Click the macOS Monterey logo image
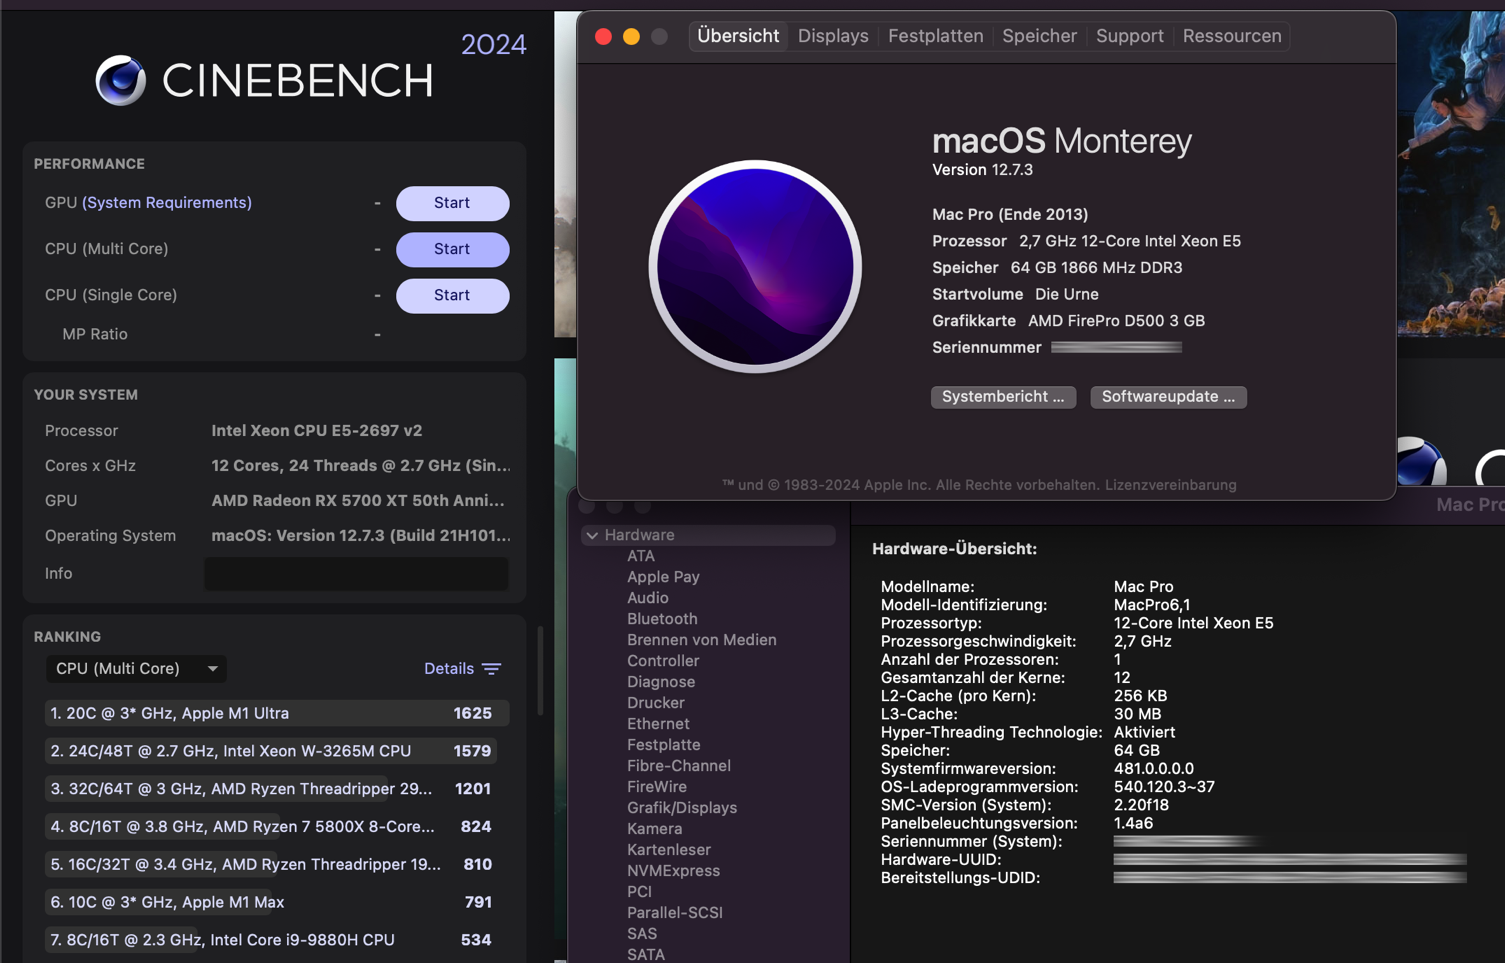Image resolution: width=1505 pixels, height=963 pixels. tap(755, 267)
